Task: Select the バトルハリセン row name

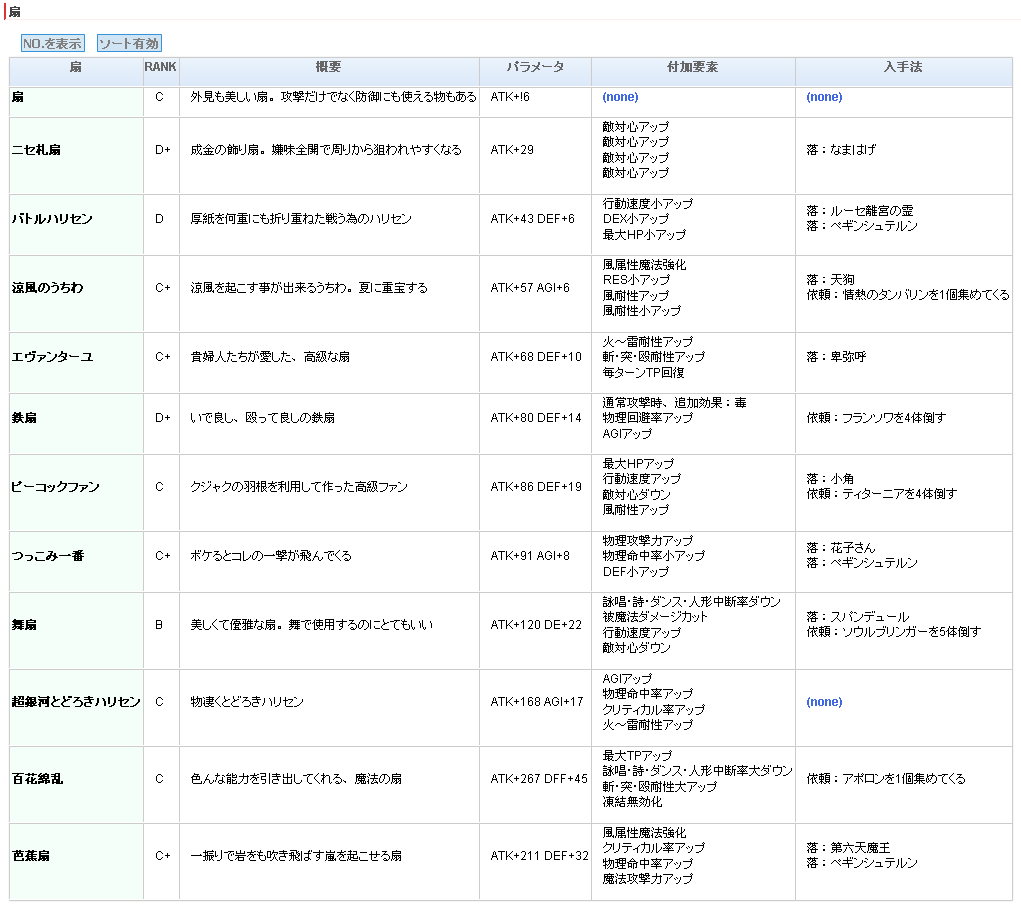Action: [x=52, y=219]
